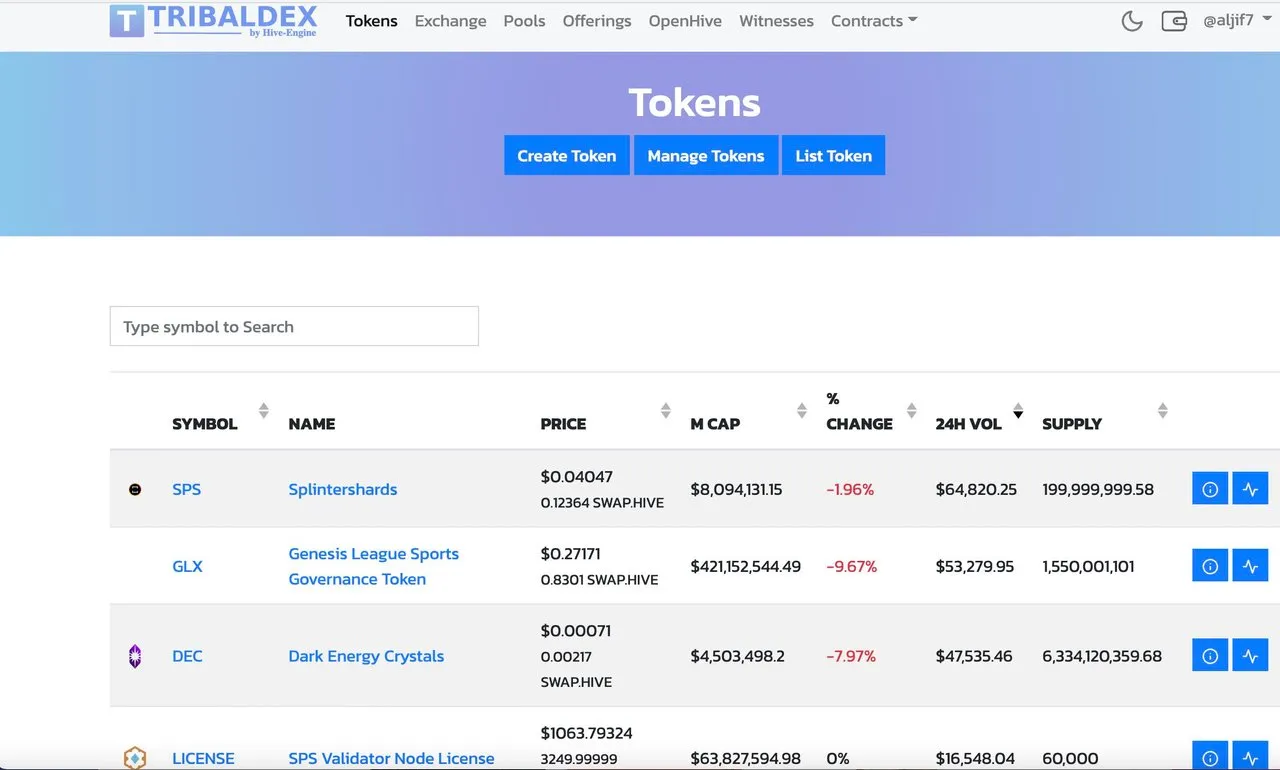Click the DEC crystal logo icon
Screen dimensions: 1280x770
click(x=135, y=656)
